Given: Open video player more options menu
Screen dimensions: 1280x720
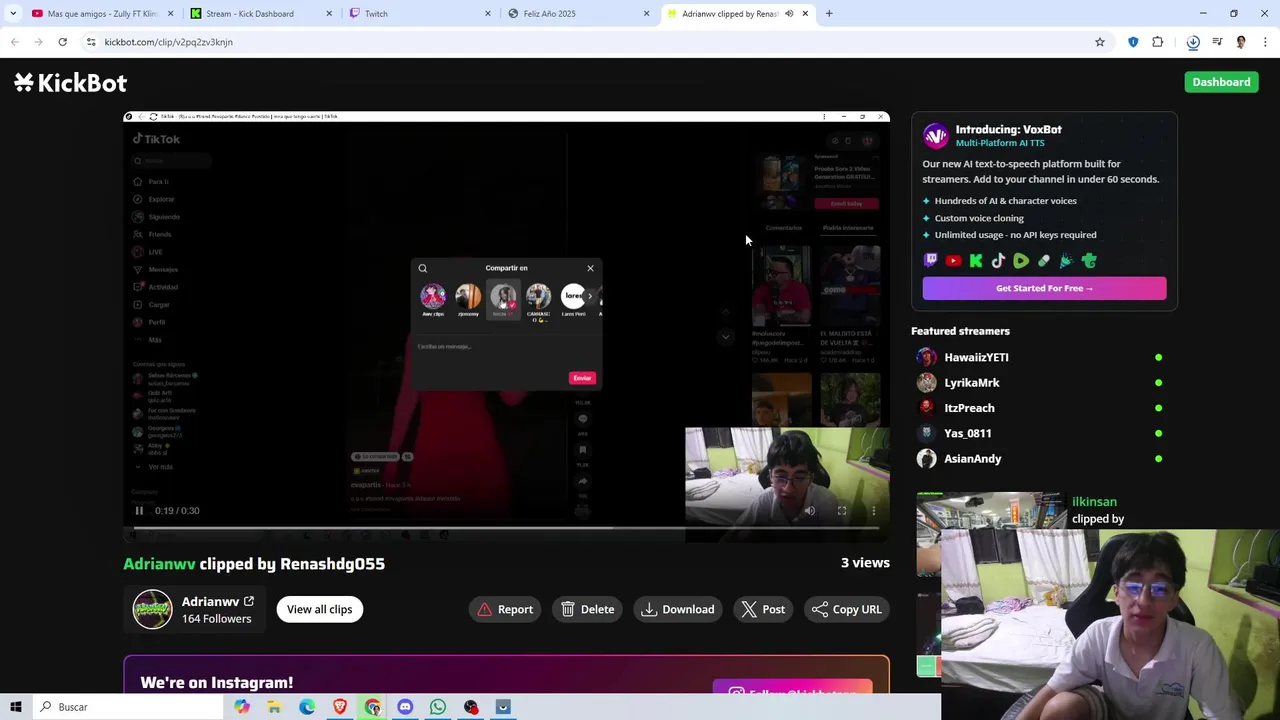Looking at the screenshot, I should coord(873,511).
